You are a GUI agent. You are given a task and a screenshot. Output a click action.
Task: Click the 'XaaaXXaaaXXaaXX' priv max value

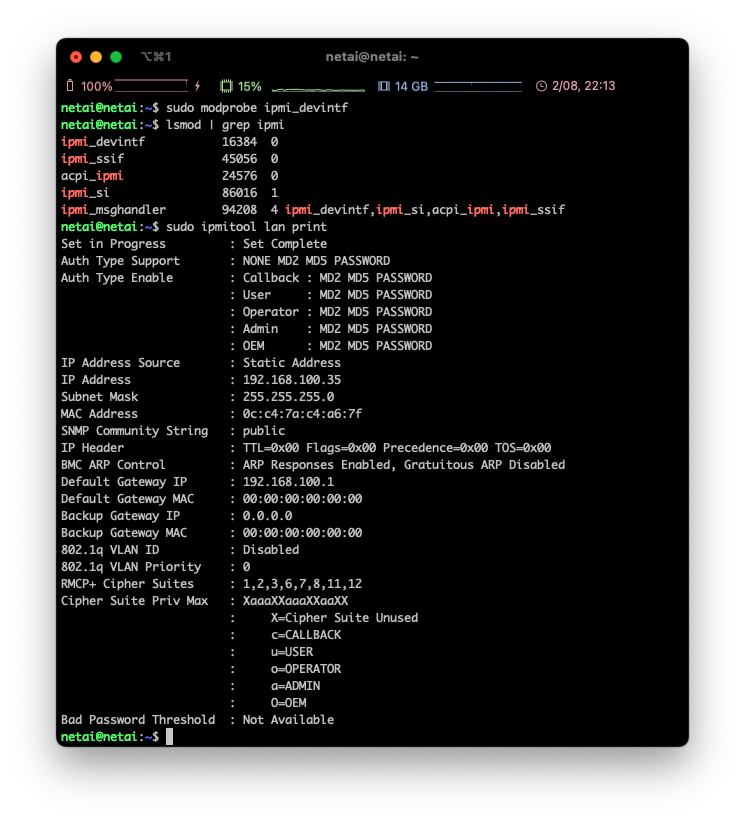(x=295, y=601)
